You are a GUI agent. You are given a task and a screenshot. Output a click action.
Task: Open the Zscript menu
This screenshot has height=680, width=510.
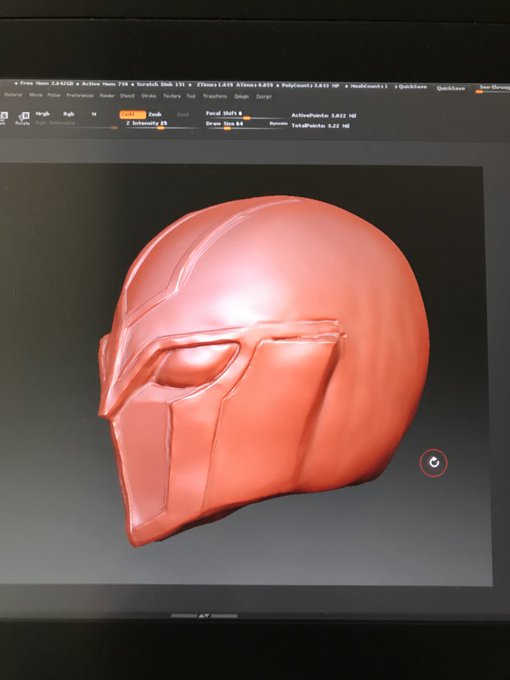(264, 96)
